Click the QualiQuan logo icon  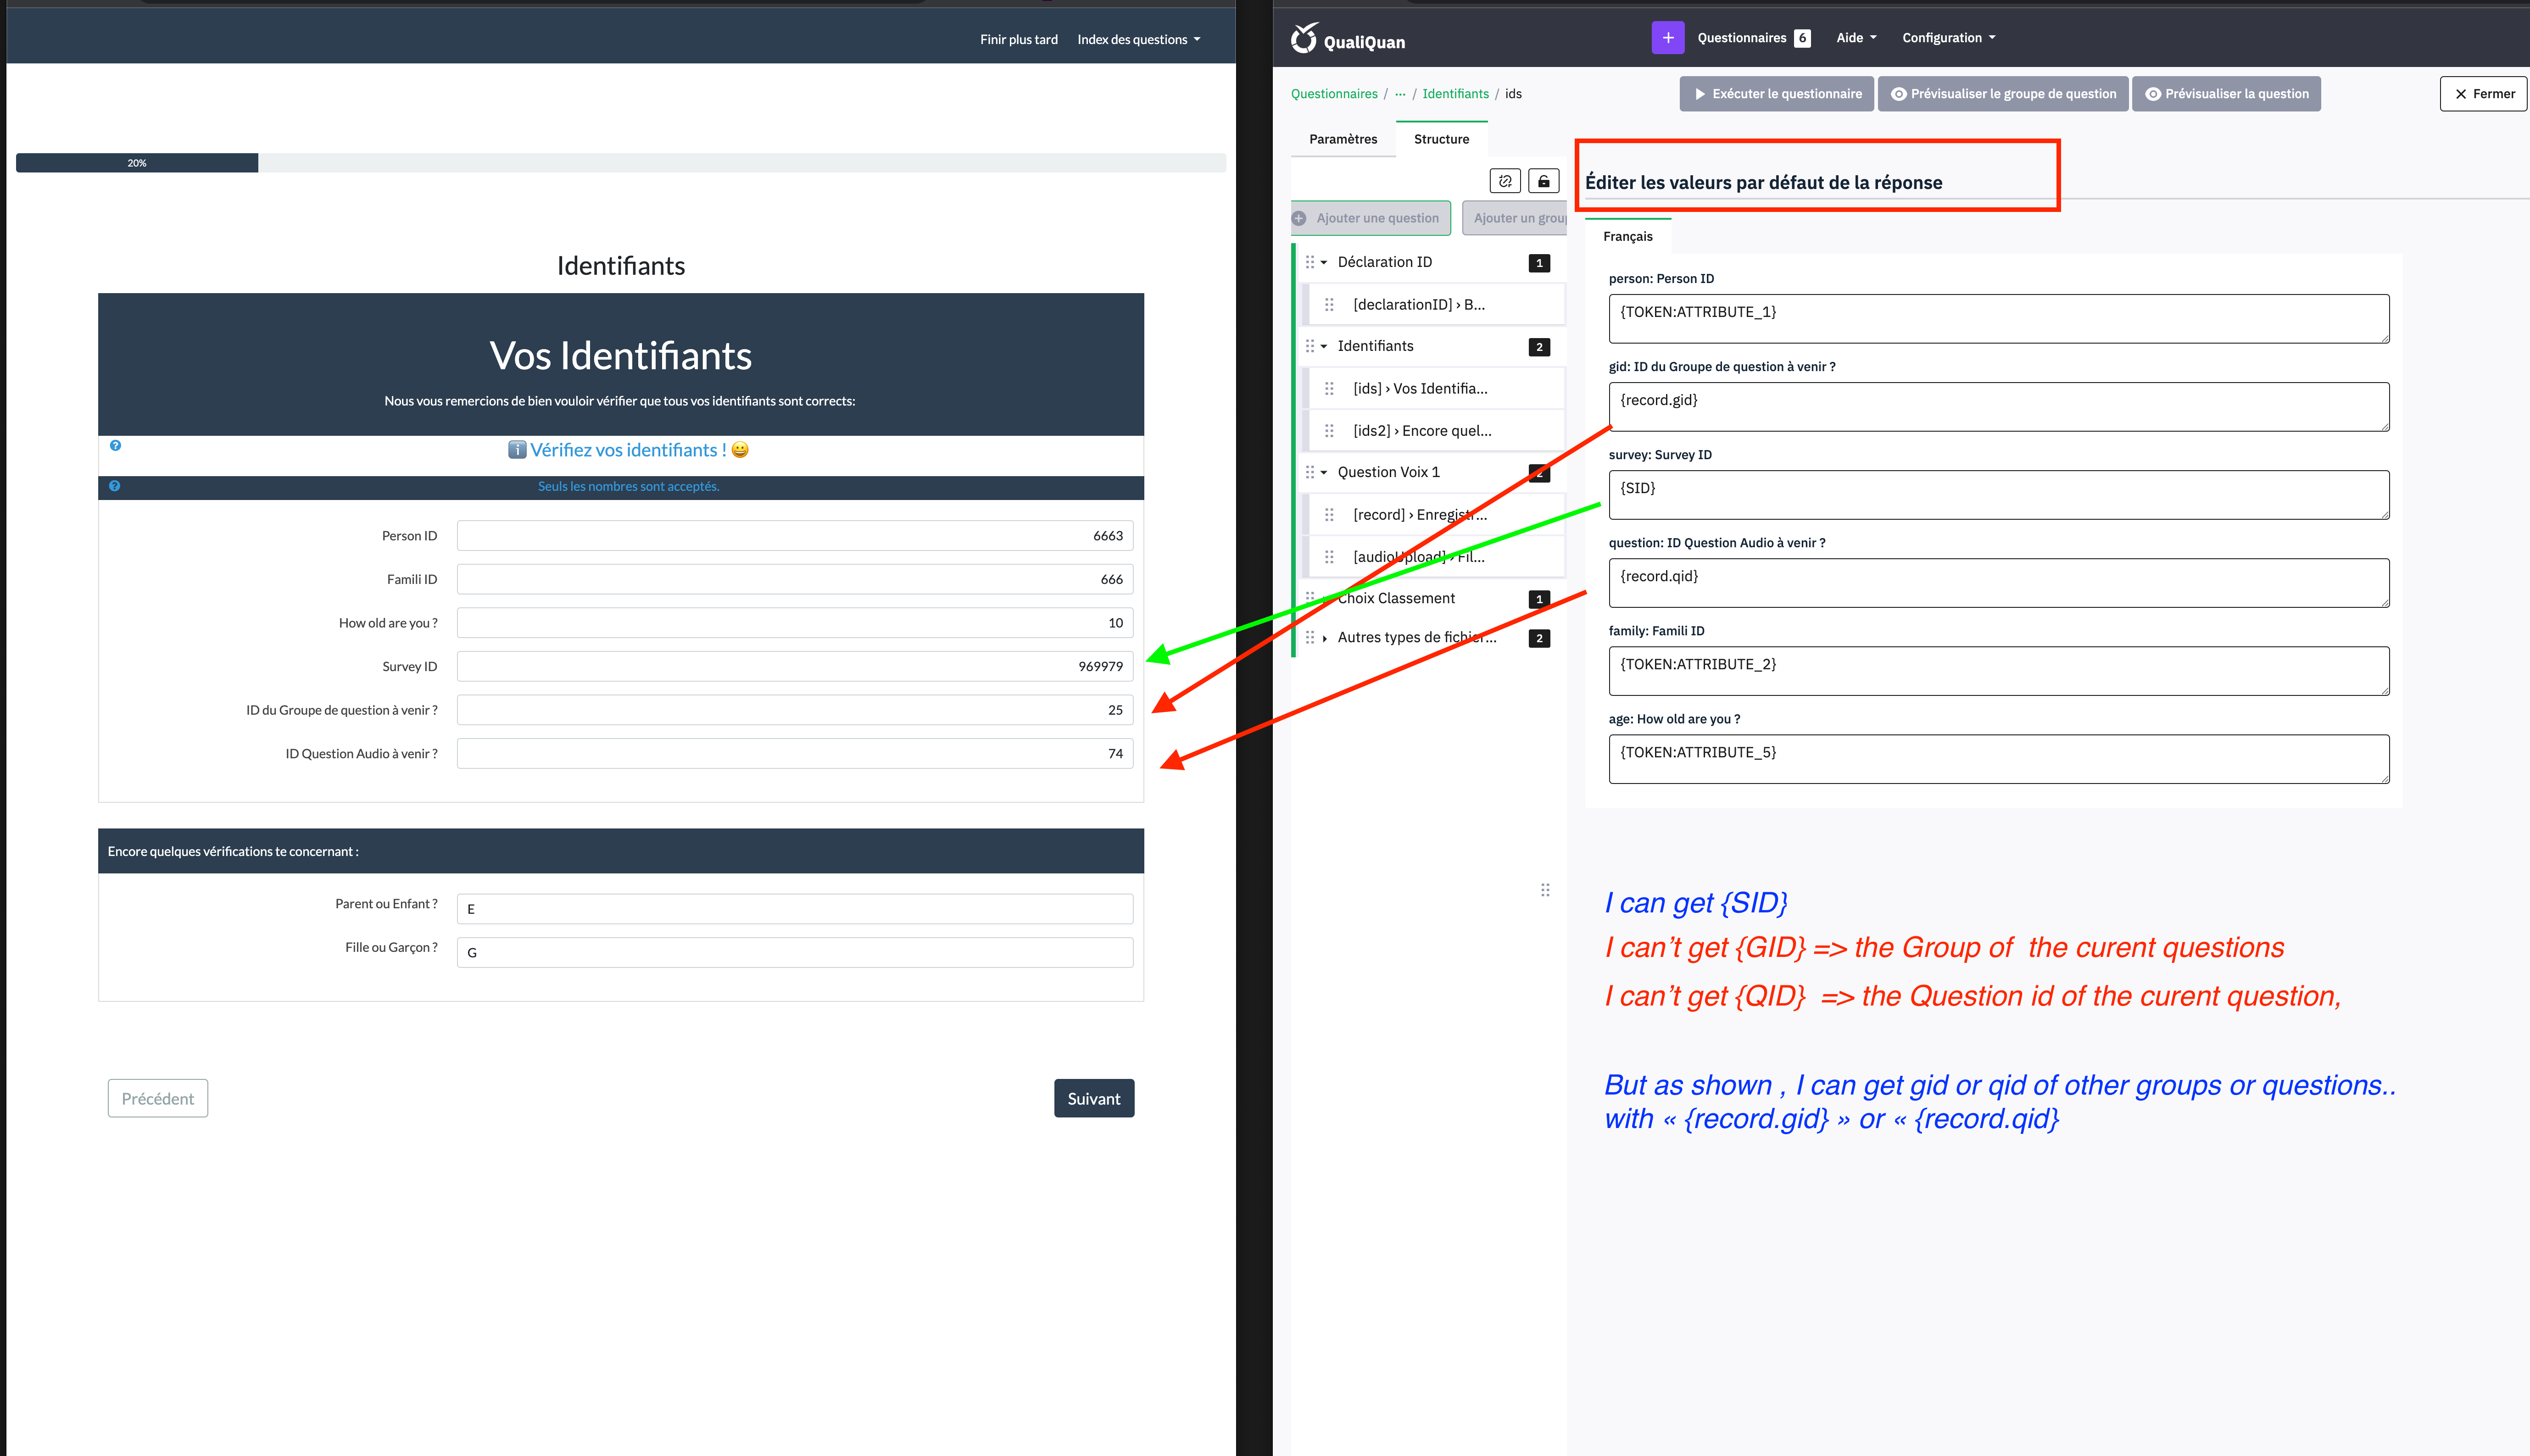[1304, 39]
